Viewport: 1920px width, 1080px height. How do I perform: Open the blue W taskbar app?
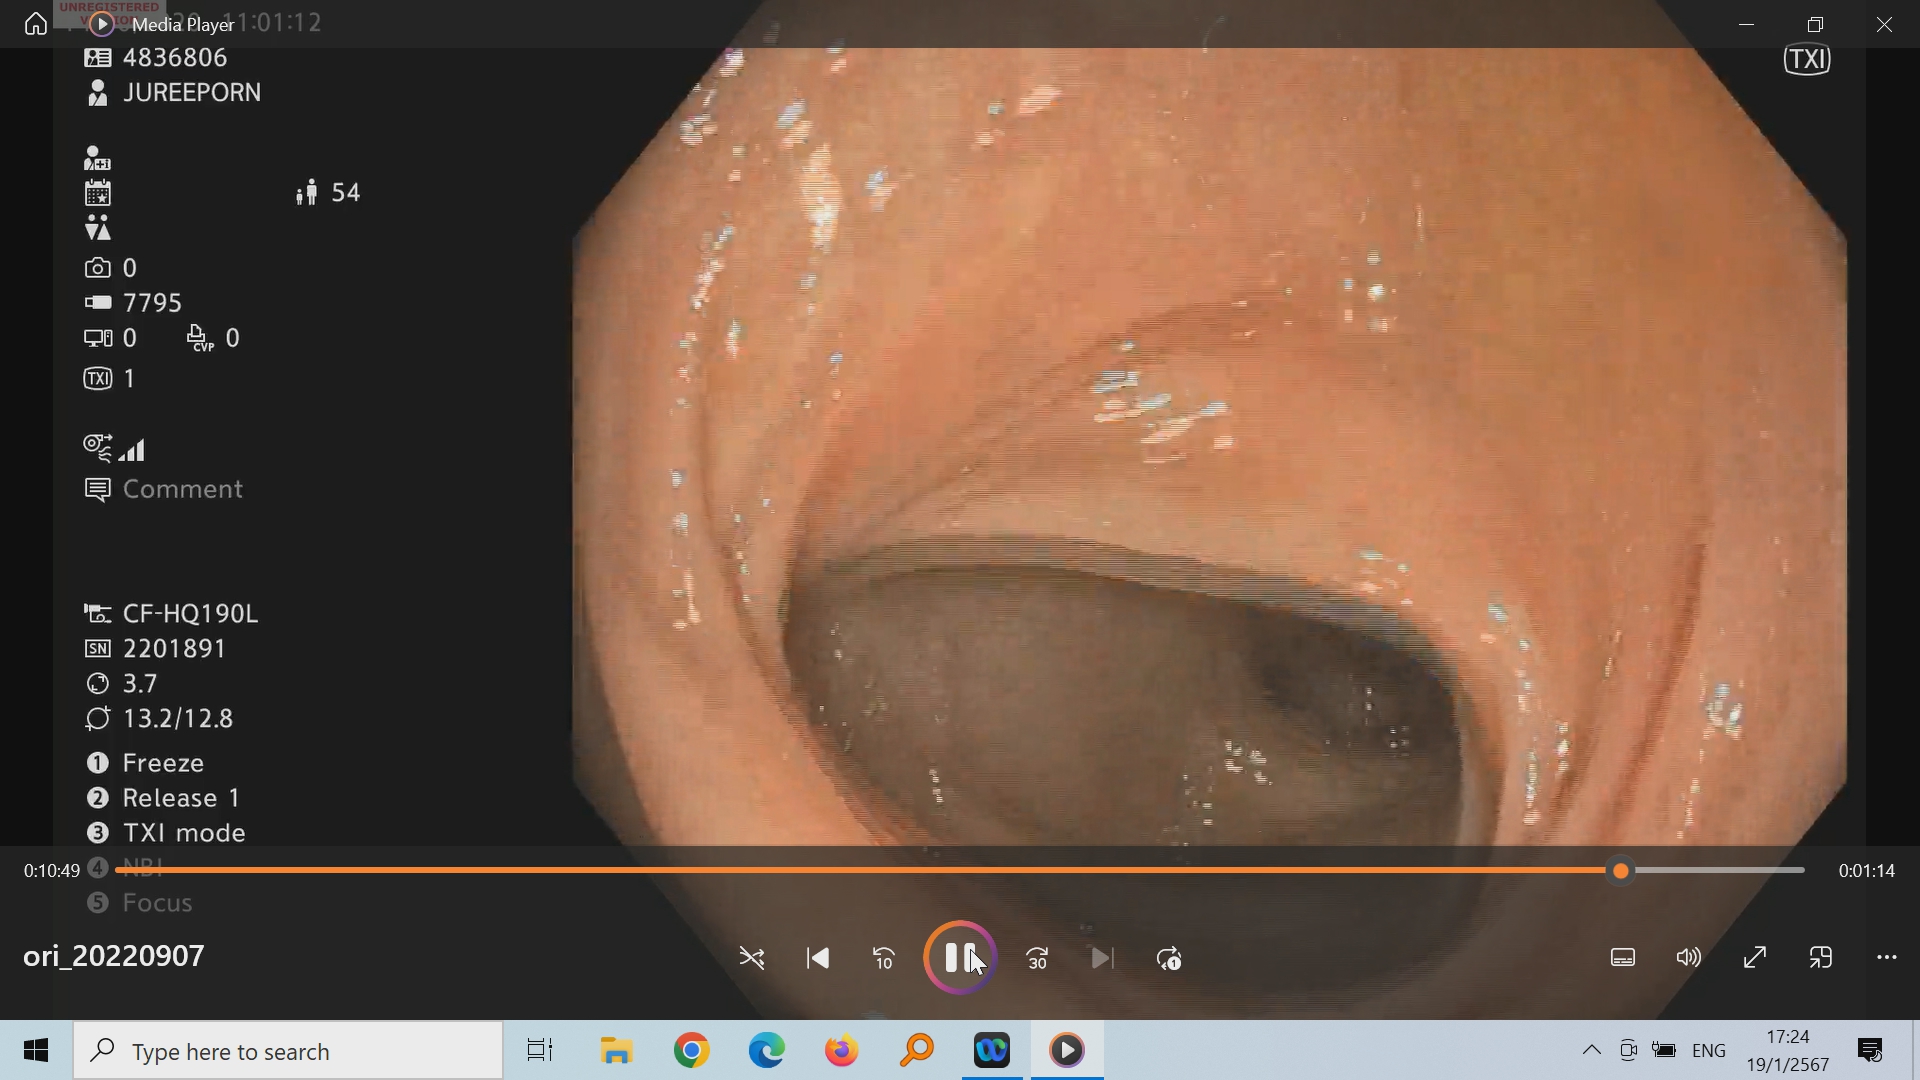992,1050
